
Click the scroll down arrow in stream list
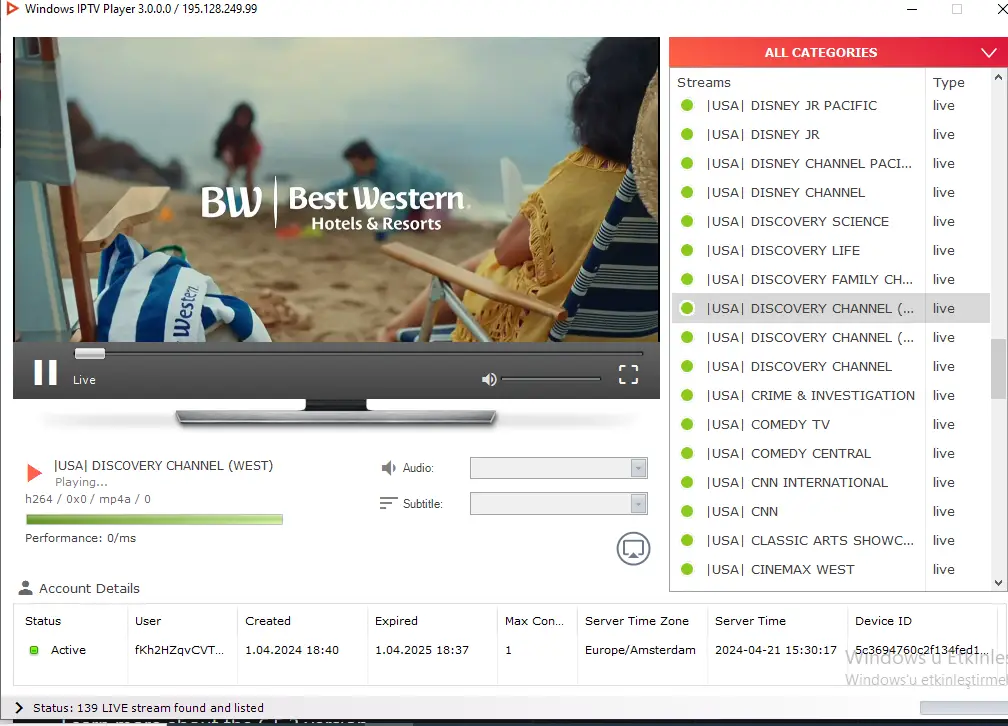998,583
